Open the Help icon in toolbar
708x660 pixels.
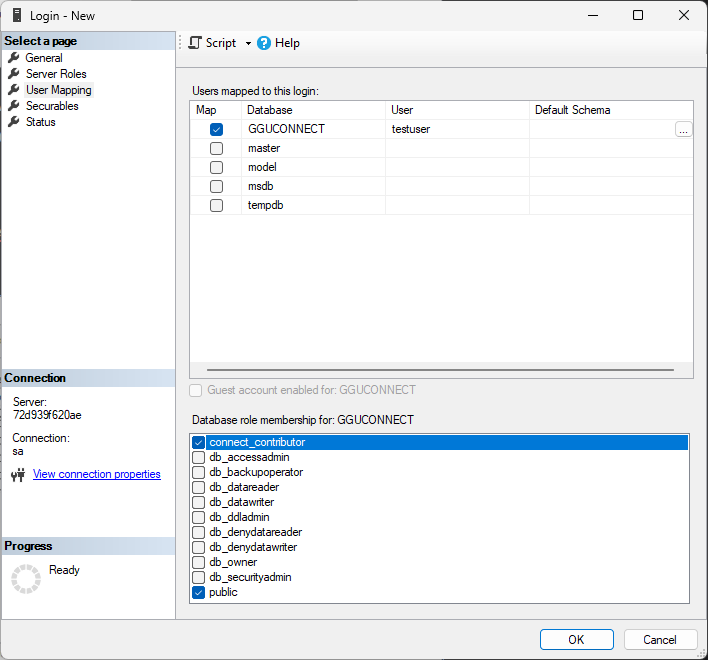[264, 43]
